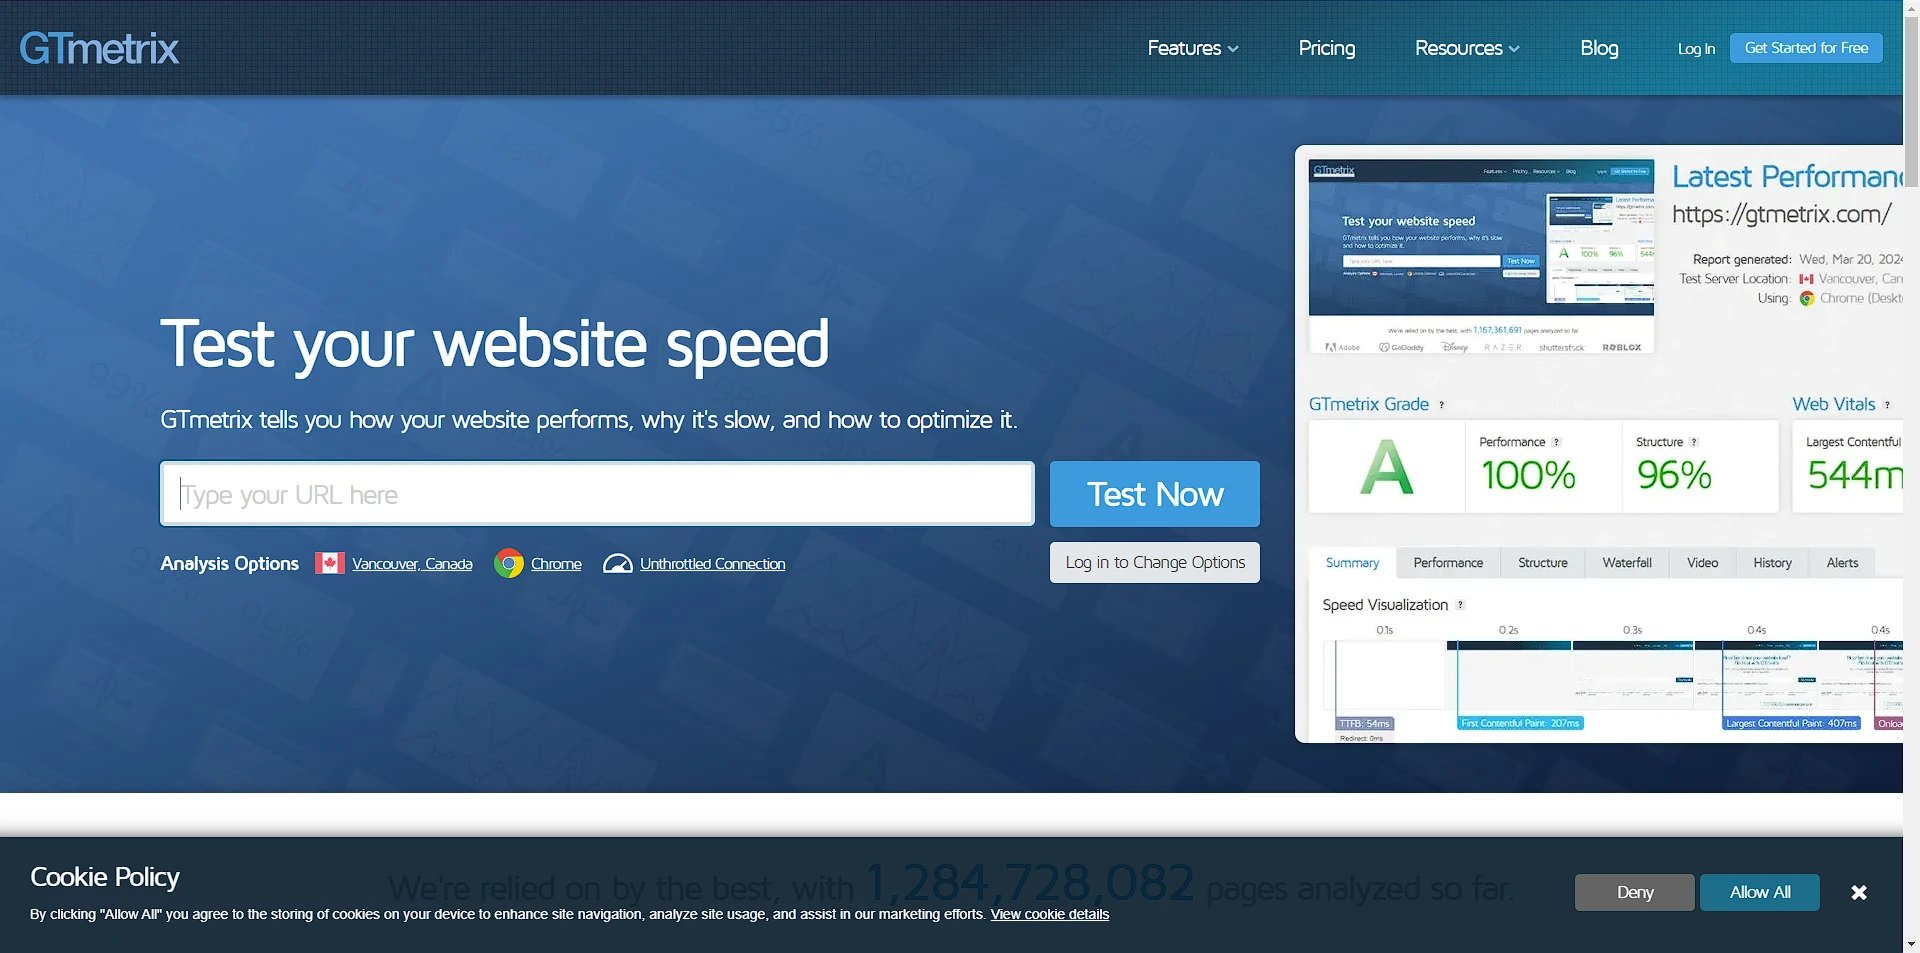
Task: Go to the Blog page
Action: tap(1599, 48)
